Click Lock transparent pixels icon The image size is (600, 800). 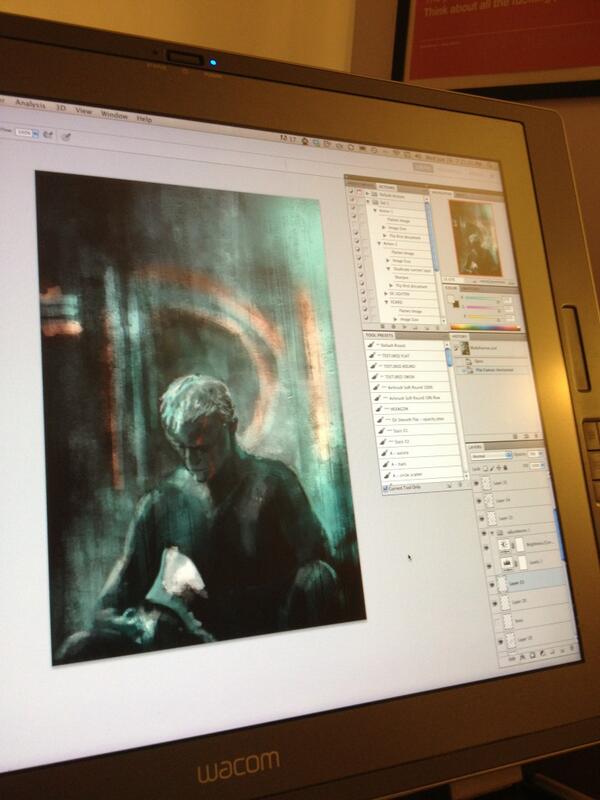click(485, 468)
